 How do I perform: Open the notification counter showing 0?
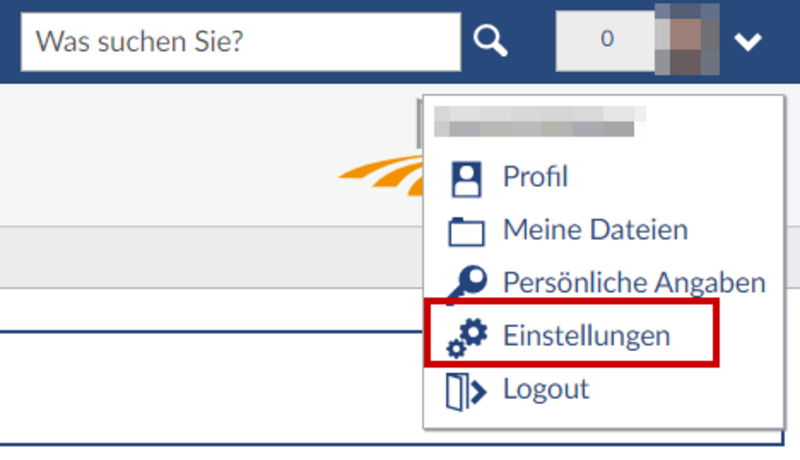[606, 41]
